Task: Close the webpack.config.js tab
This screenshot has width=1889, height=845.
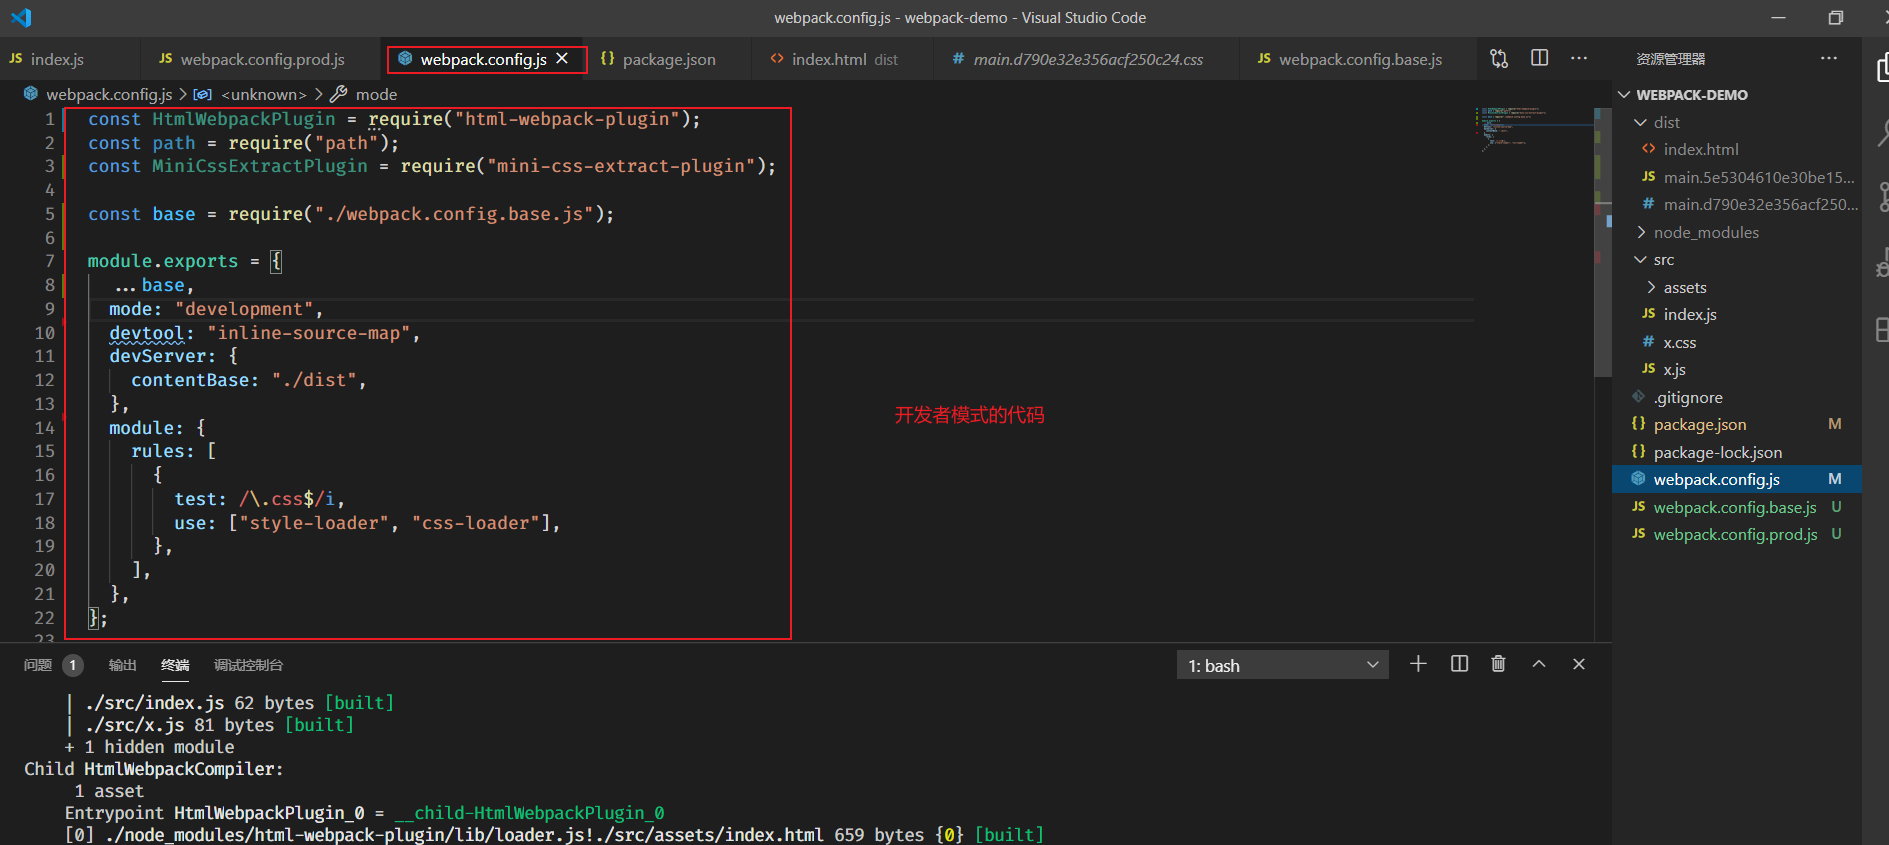Action: (x=563, y=59)
